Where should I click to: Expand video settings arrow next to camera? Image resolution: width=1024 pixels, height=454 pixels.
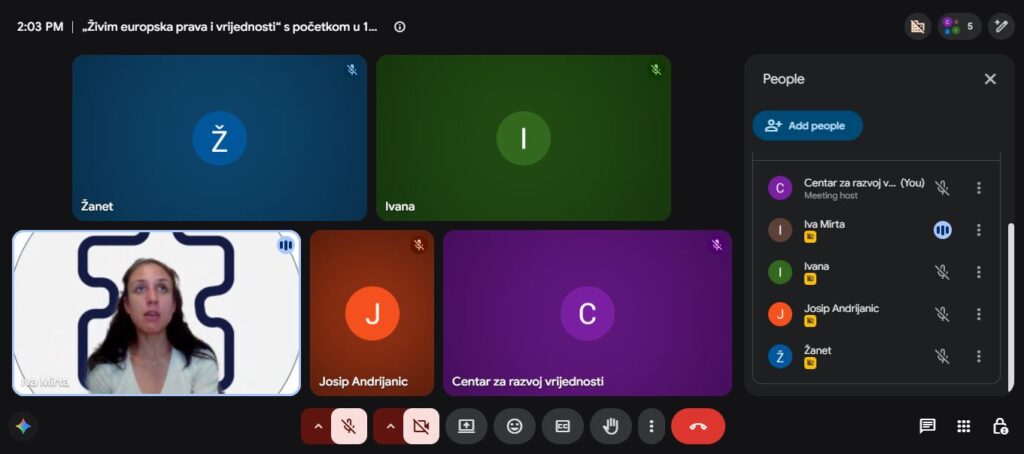[391, 427]
